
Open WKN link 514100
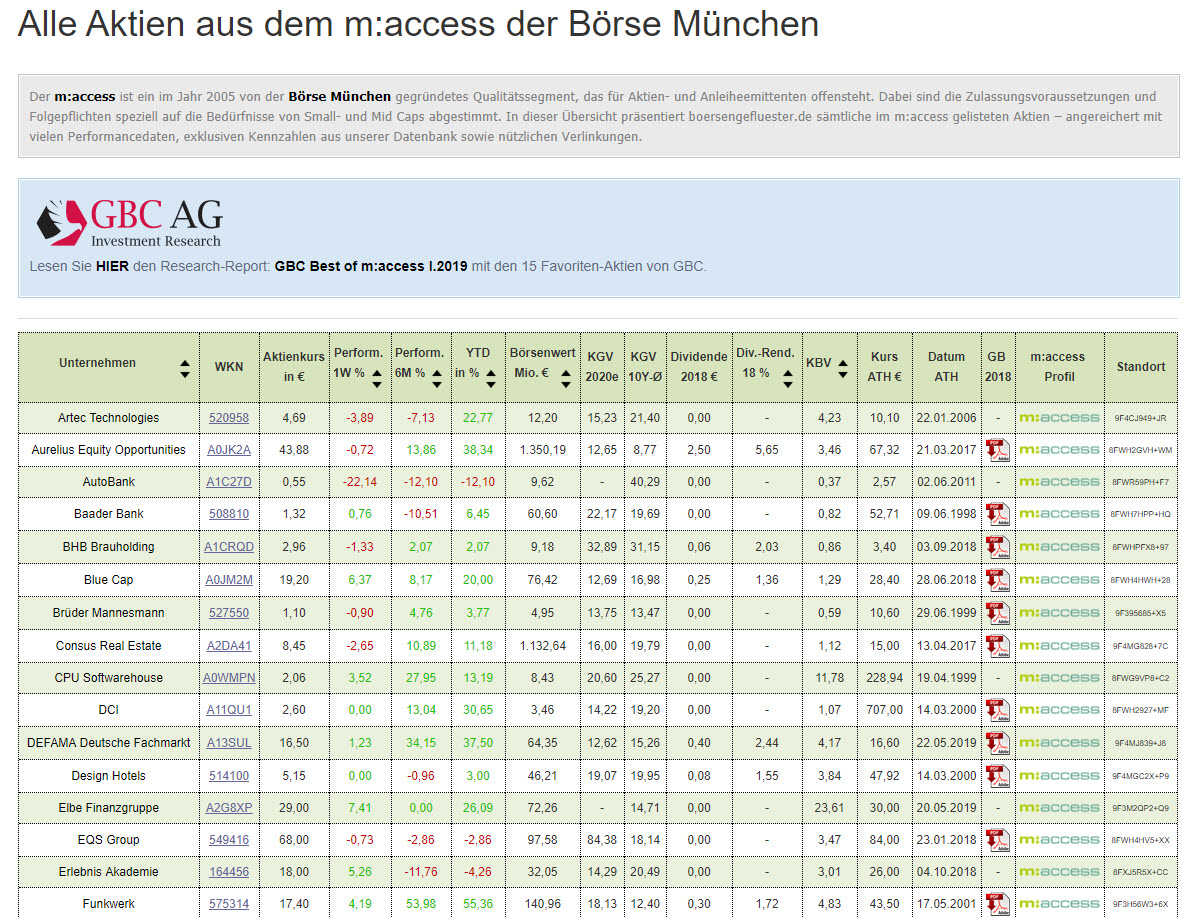click(229, 776)
